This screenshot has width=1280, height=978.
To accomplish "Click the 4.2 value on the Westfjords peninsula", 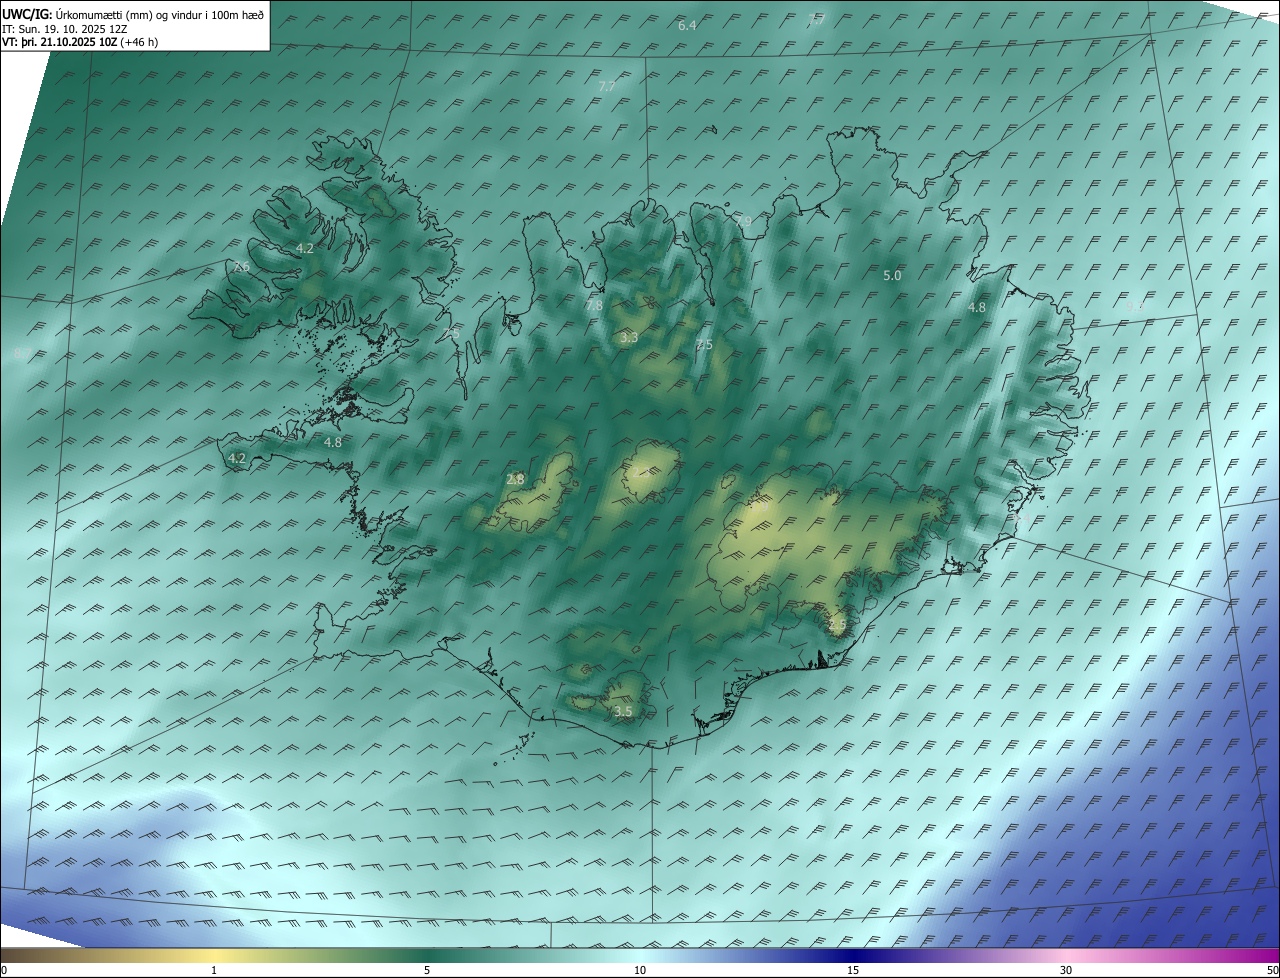I will 305,248.
